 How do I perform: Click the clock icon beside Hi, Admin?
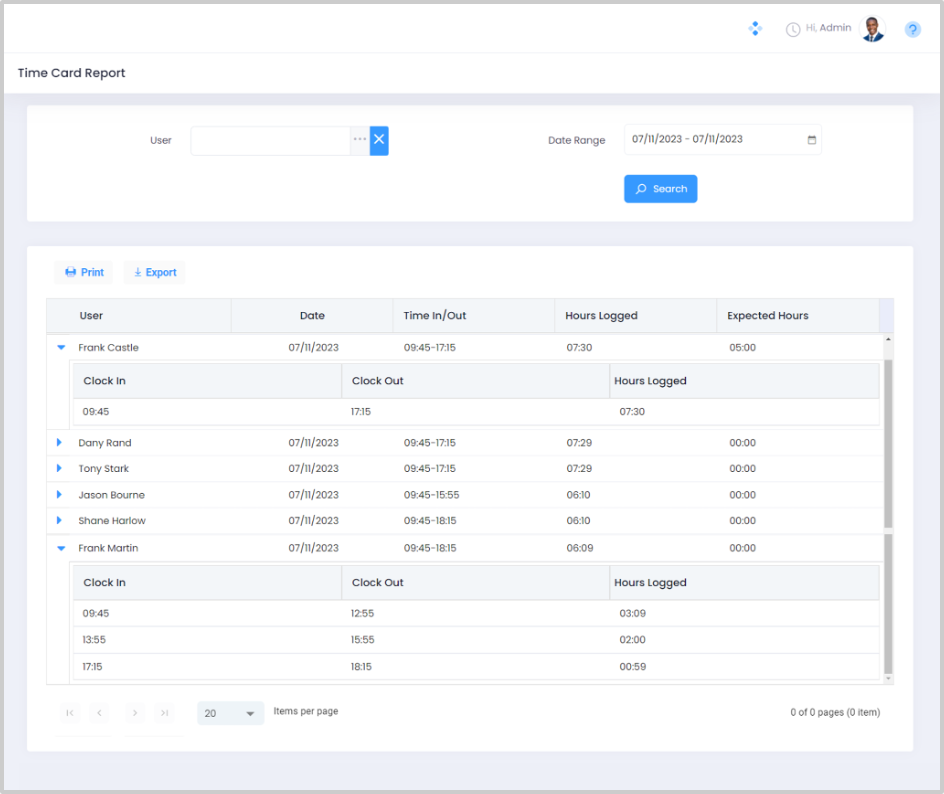[x=793, y=30]
